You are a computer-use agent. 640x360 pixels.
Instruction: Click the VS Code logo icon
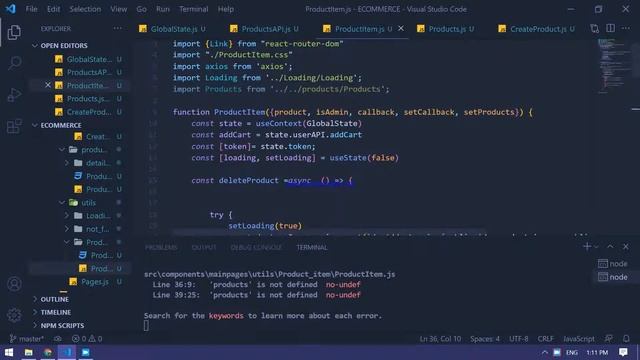(x=11, y=9)
